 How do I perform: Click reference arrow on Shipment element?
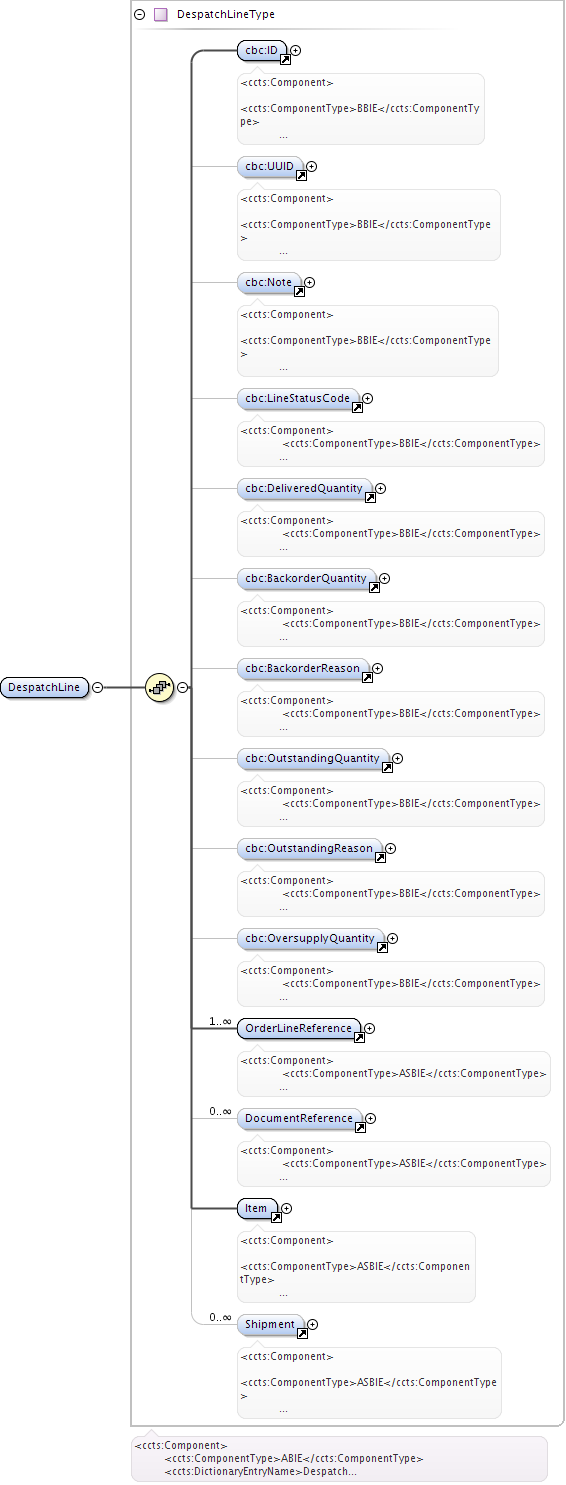[303, 1334]
